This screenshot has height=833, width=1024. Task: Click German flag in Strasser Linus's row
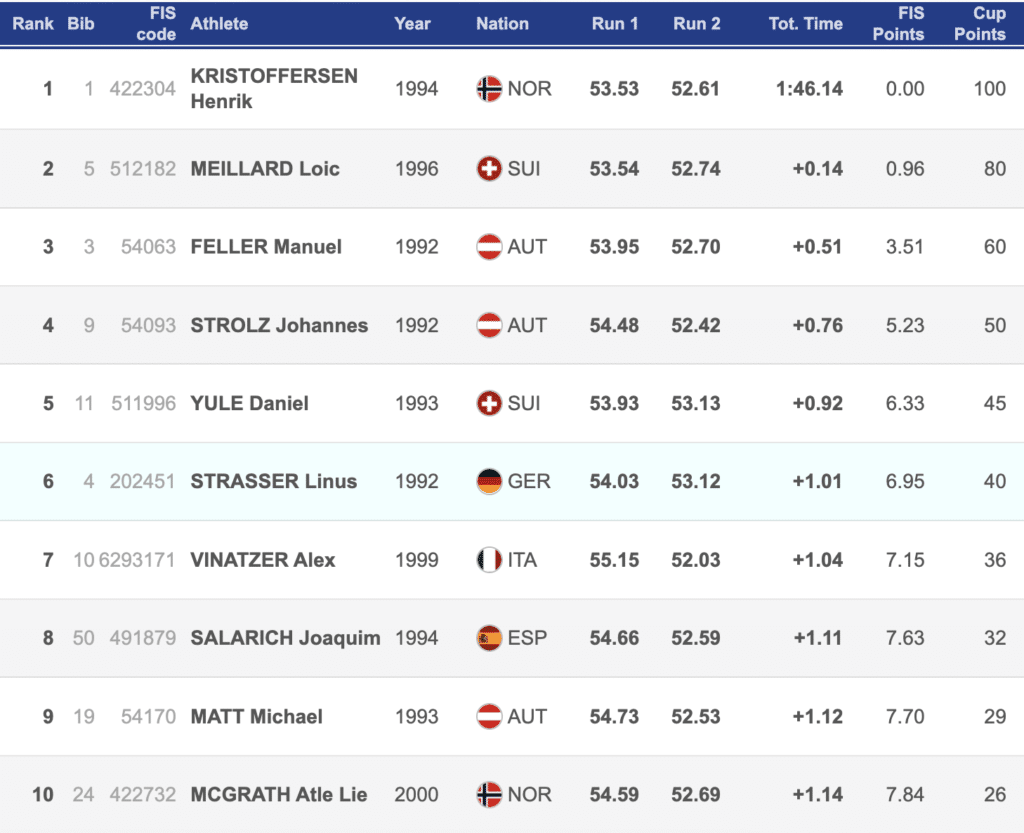489,482
